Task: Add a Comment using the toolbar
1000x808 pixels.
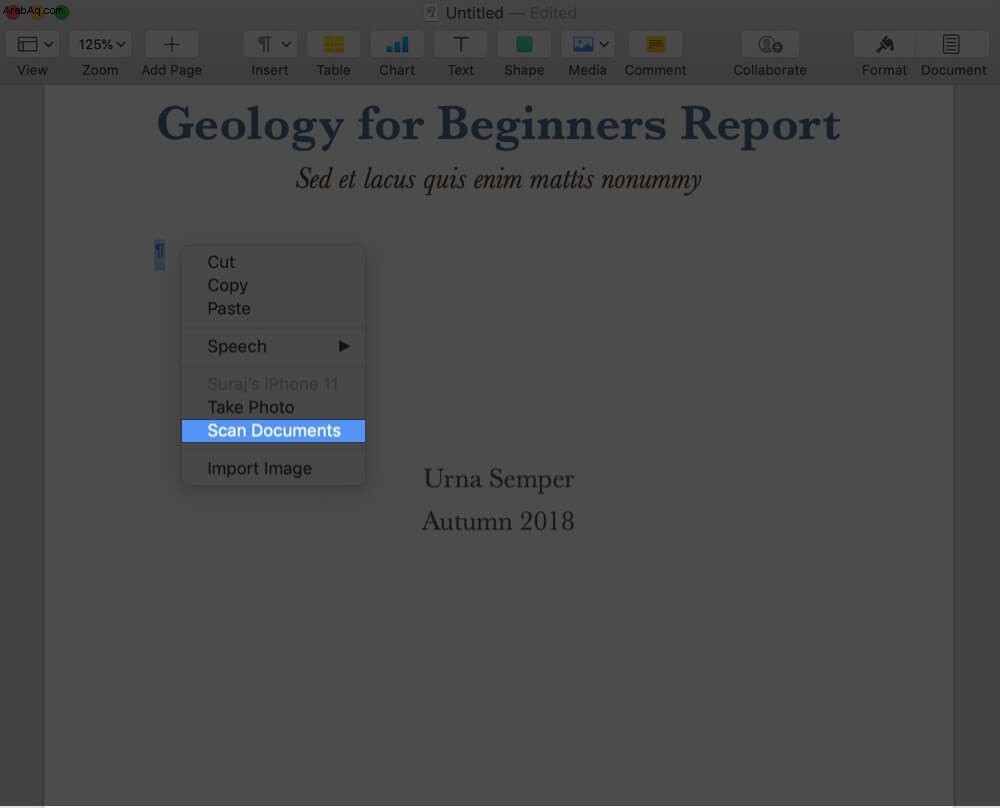Action: pos(655,44)
